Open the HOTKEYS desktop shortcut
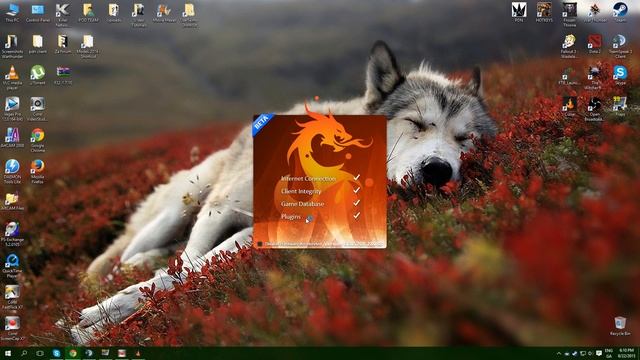The width and height of the screenshot is (640, 360). coord(544,12)
